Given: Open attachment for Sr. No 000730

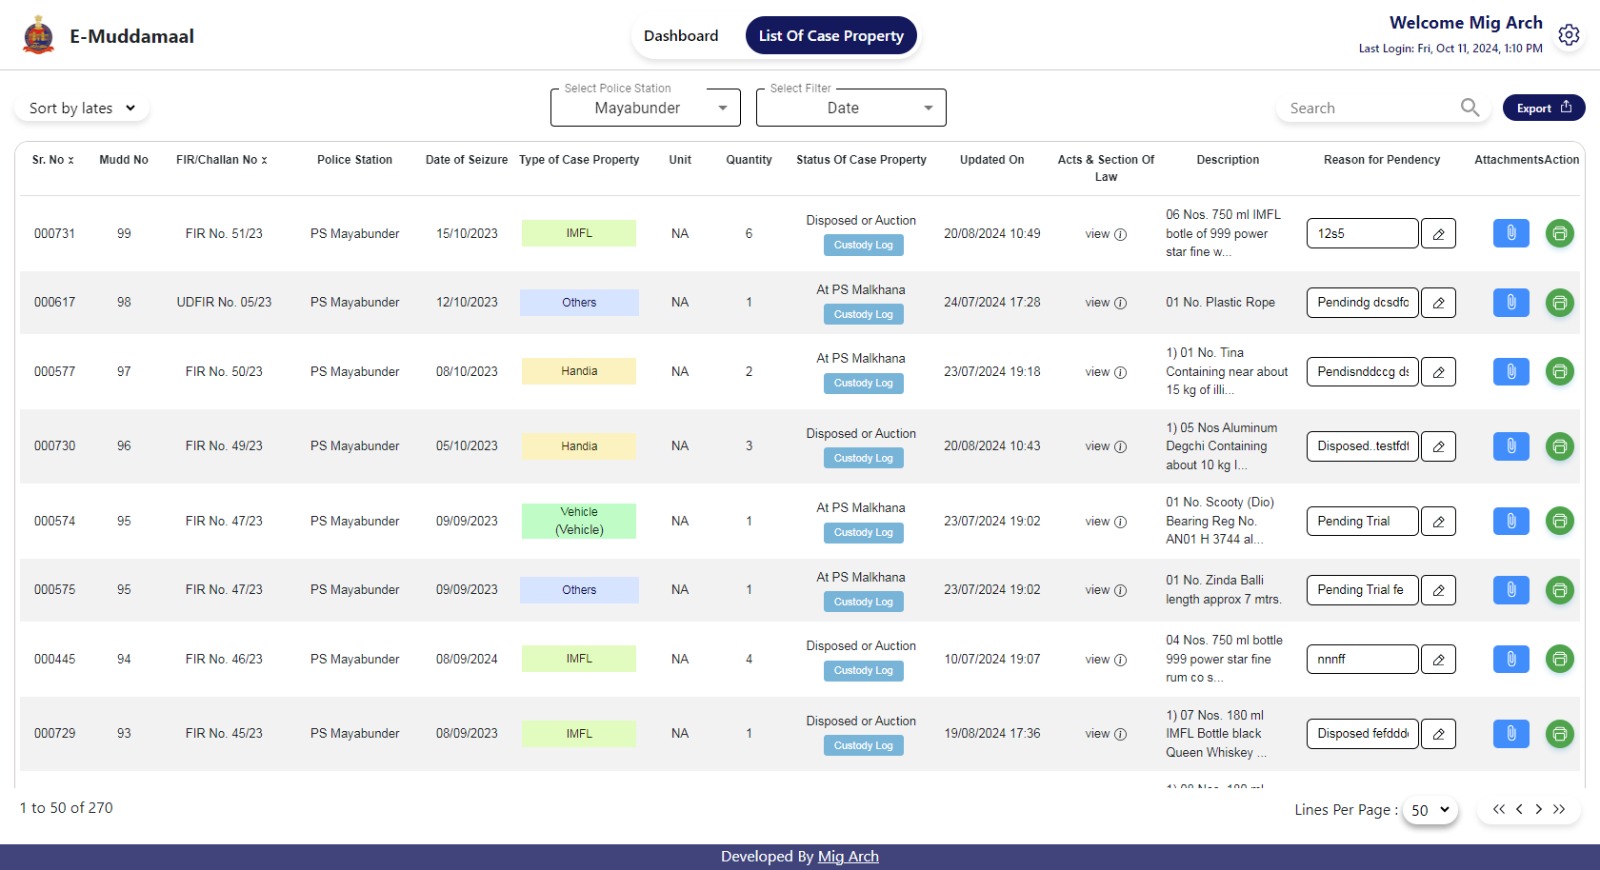Looking at the screenshot, I should point(1511,446).
